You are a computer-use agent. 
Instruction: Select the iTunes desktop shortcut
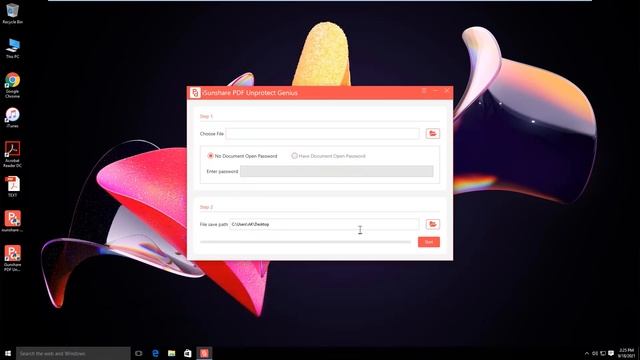coord(13,118)
